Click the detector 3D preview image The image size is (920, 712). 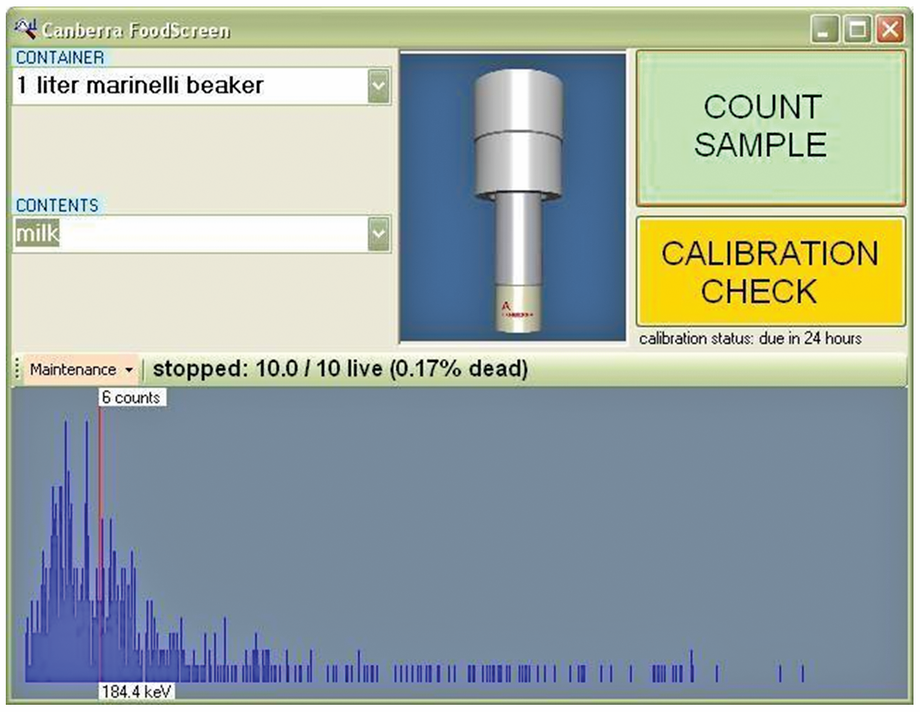[512, 197]
